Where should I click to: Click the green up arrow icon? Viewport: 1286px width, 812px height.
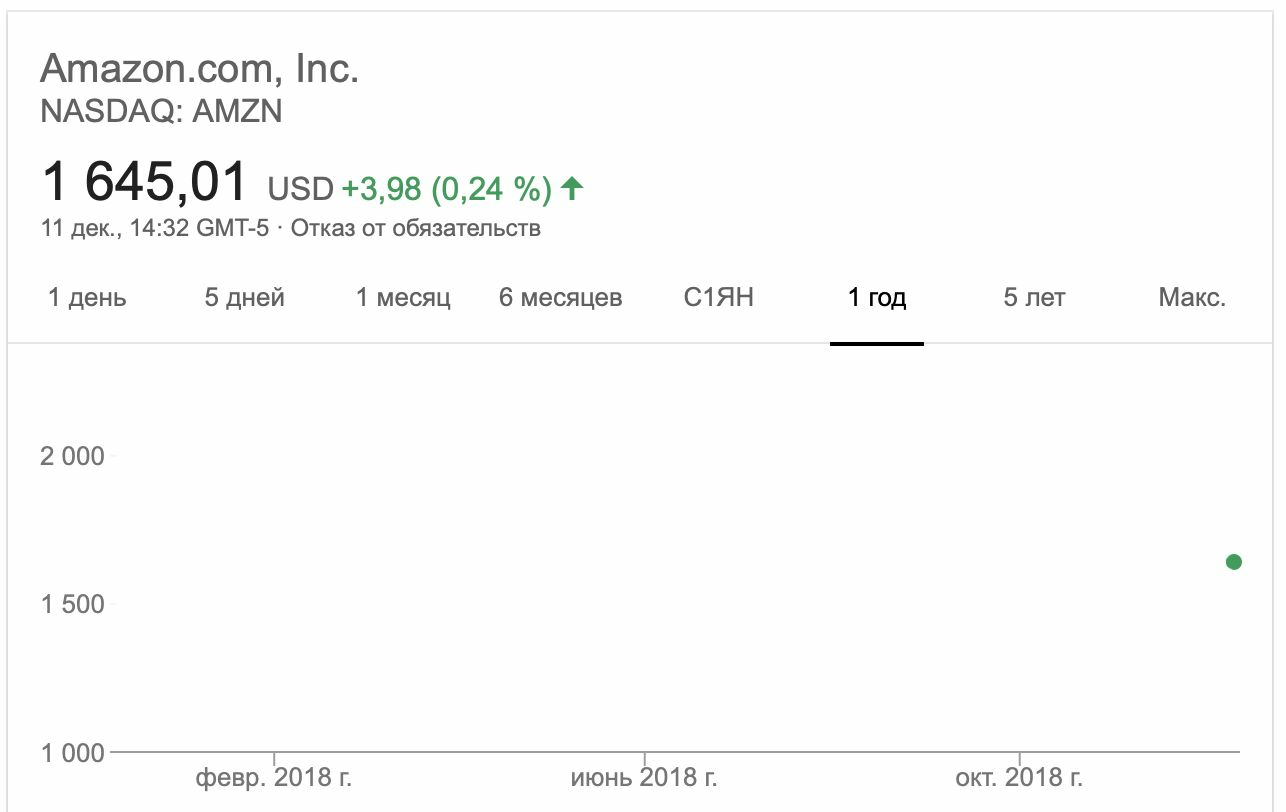(571, 188)
